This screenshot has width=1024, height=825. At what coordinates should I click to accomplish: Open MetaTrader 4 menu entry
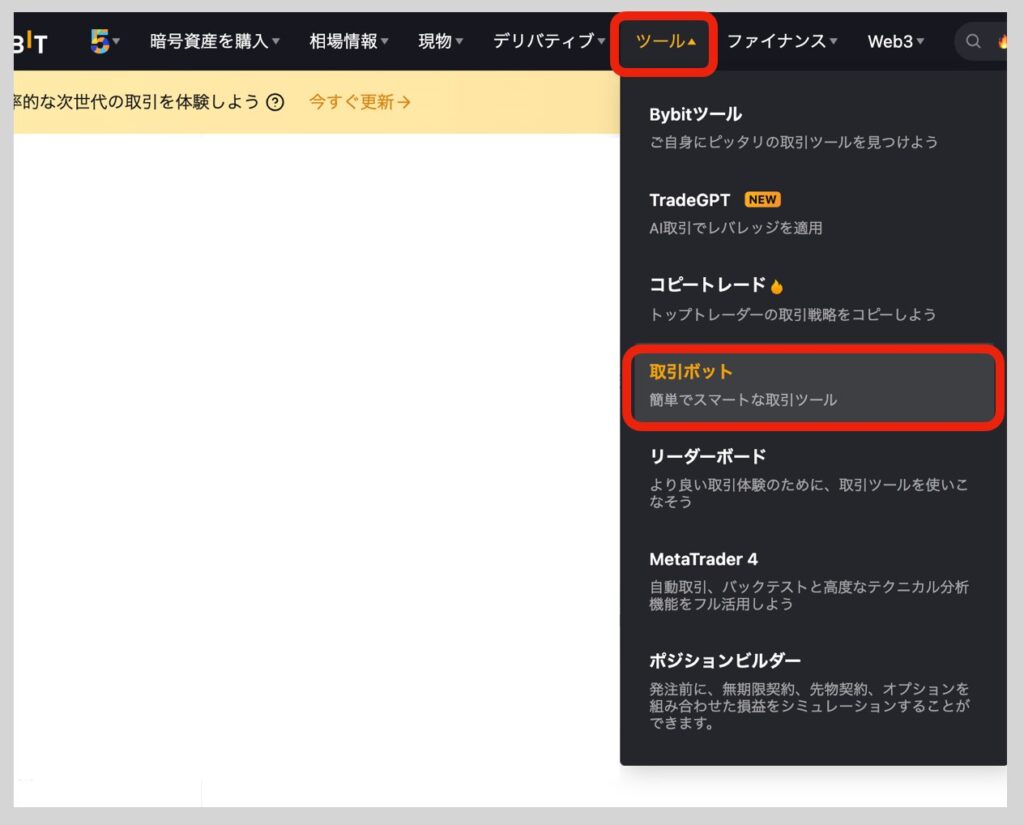(702, 559)
